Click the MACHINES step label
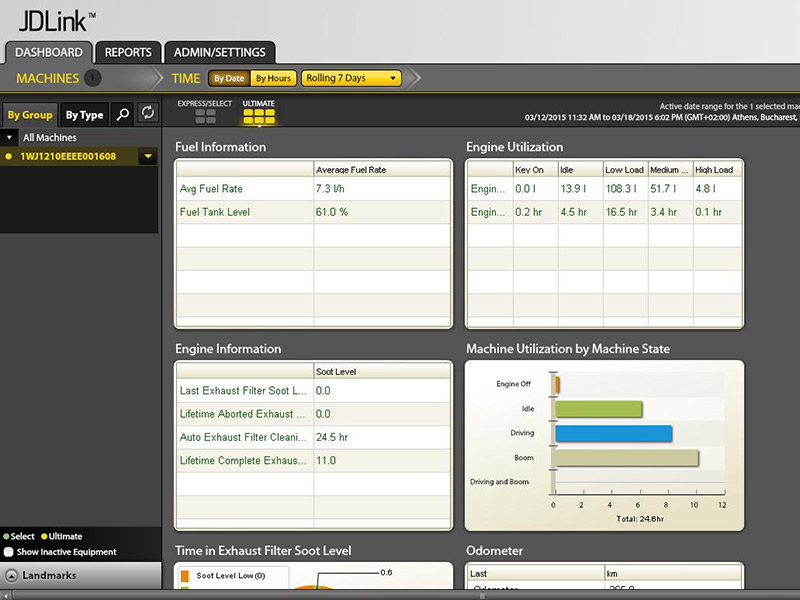This screenshot has height=600, width=800. click(x=47, y=79)
